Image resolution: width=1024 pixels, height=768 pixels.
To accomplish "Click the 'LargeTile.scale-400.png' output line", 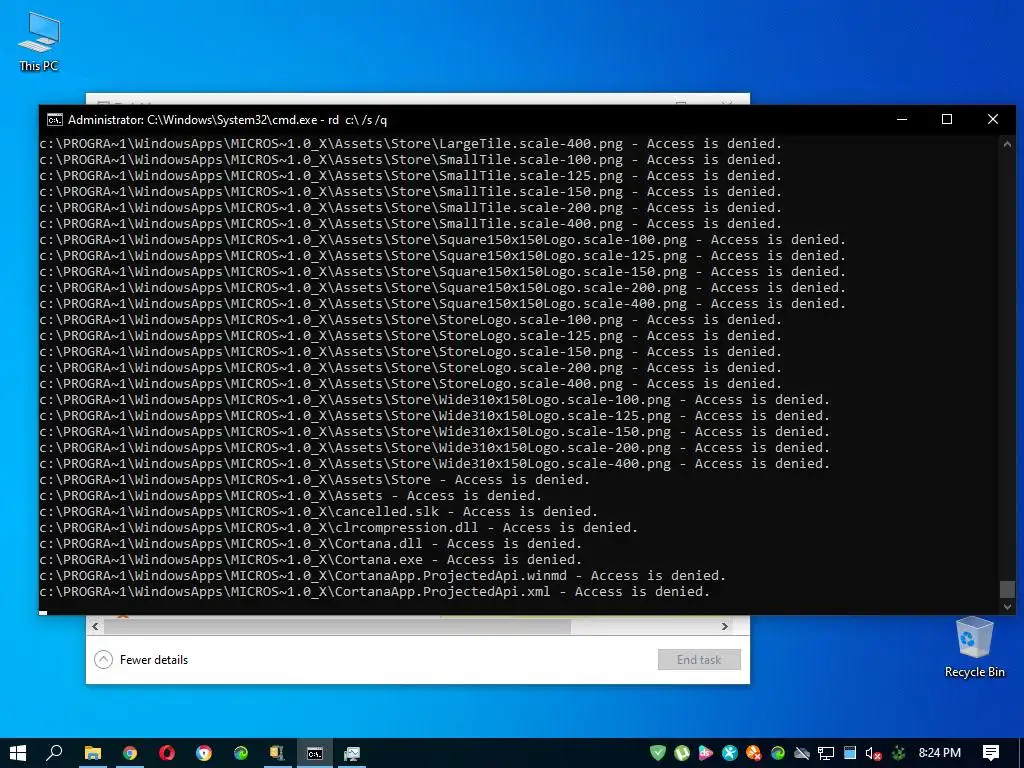I will click(410, 144).
